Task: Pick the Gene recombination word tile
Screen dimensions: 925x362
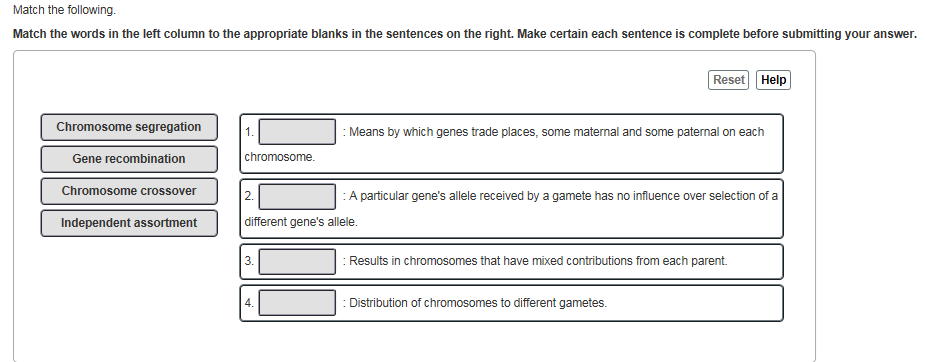Action: [129, 159]
